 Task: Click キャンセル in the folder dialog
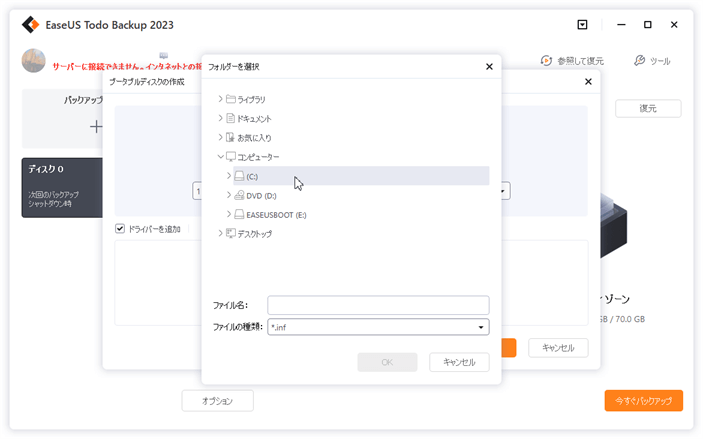(459, 362)
